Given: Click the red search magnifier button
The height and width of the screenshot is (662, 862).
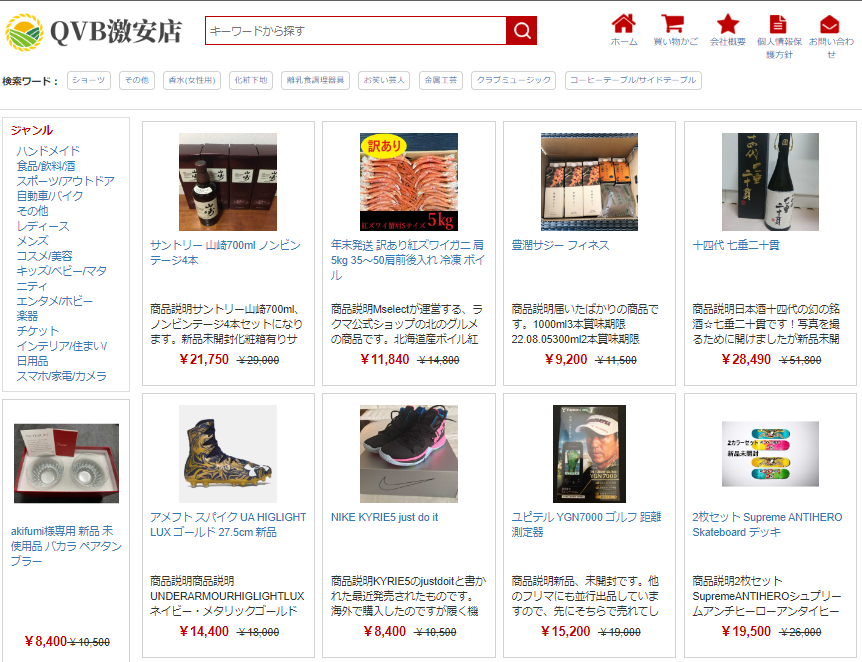Looking at the screenshot, I should (521, 30).
